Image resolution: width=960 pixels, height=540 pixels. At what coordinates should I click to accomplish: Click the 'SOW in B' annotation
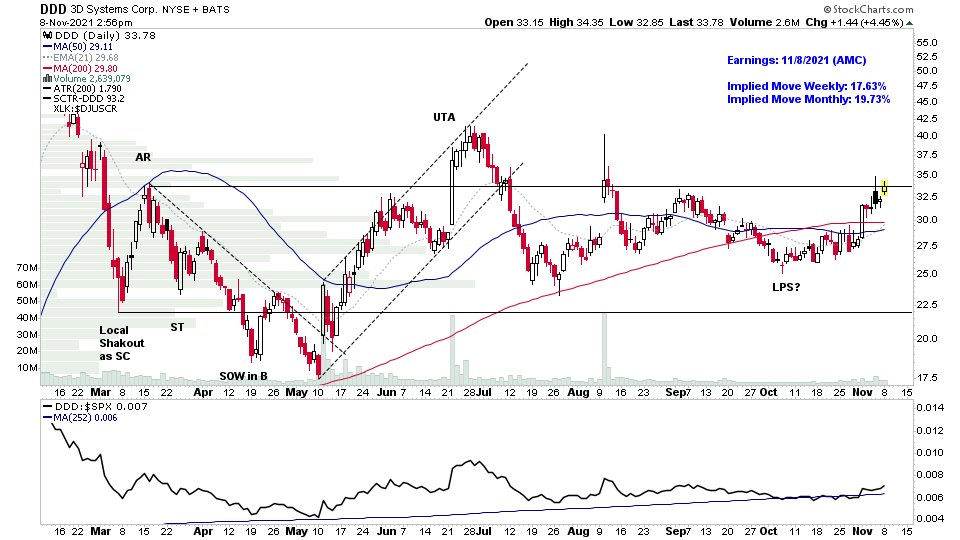point(243,376)
